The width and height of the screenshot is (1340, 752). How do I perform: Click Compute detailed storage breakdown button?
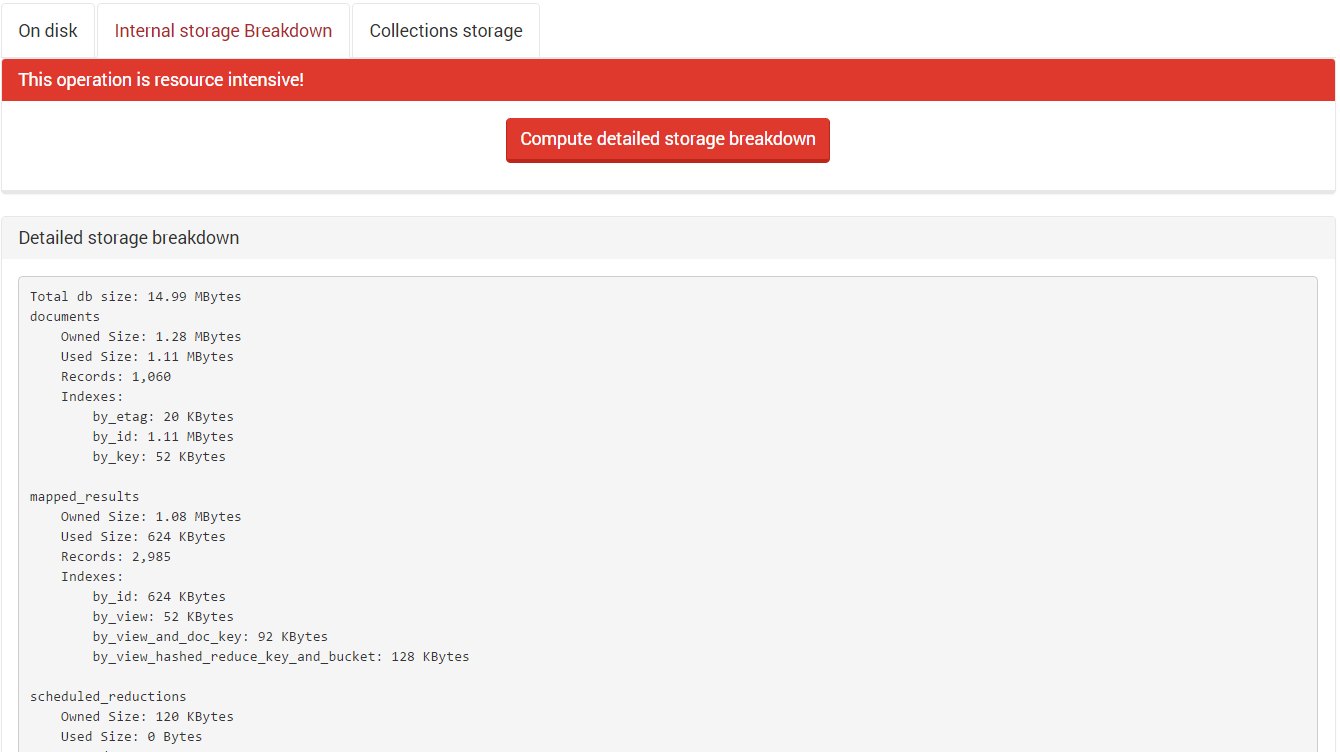(668, 140)
